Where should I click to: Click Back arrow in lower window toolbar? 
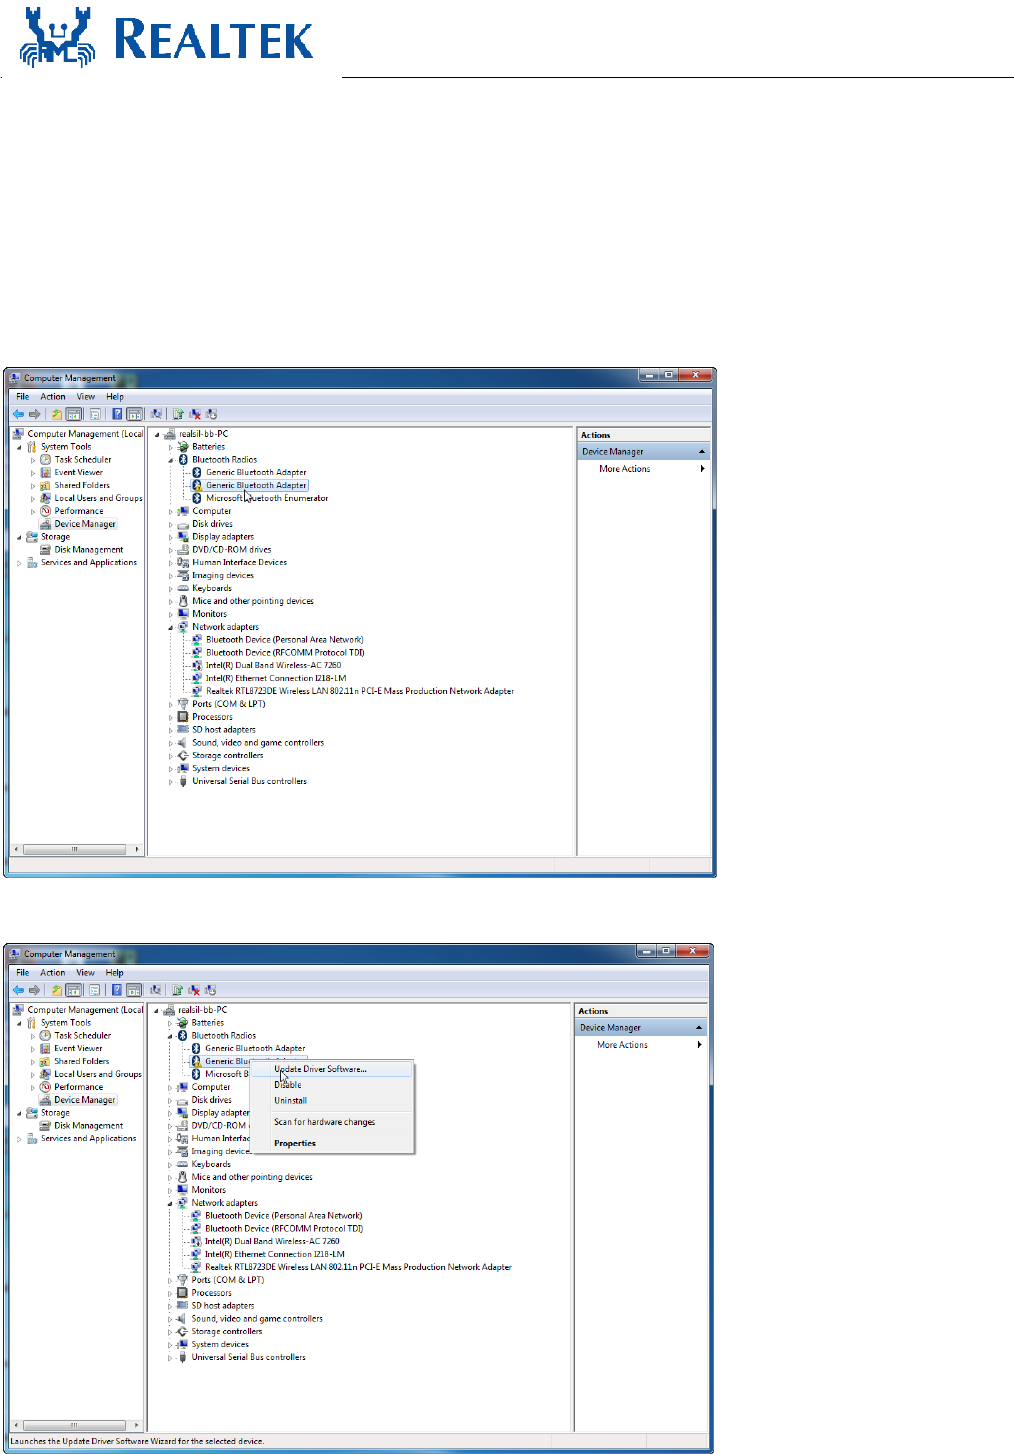(18, 990)
